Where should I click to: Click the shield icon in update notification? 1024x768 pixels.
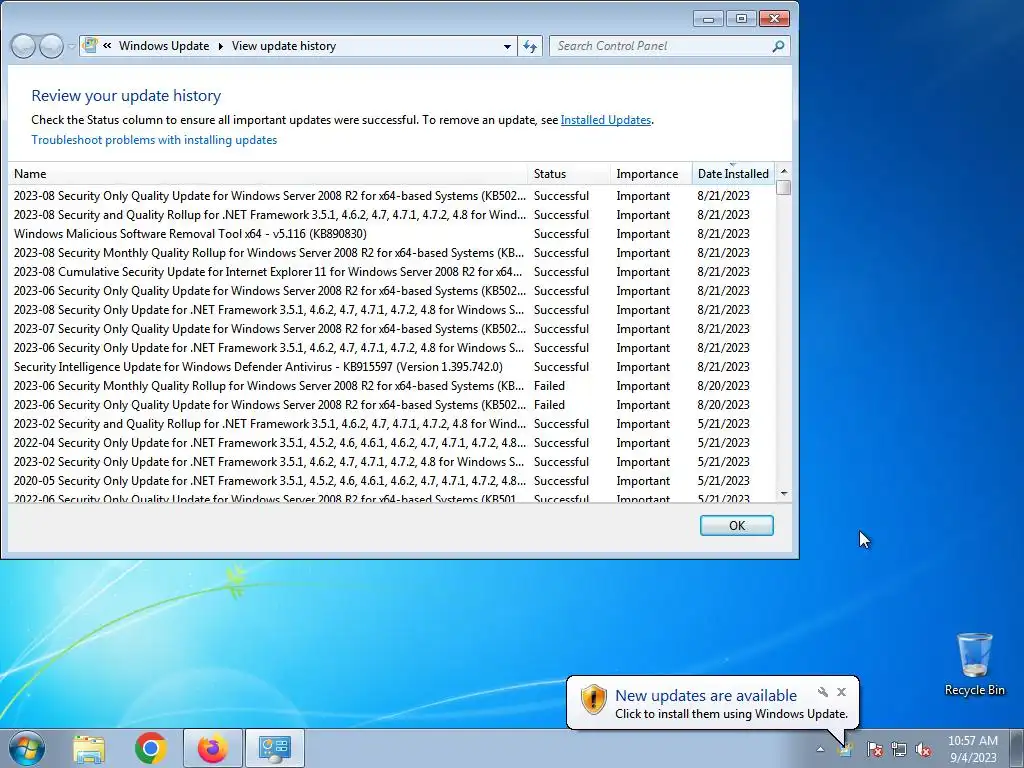[593, 699]
